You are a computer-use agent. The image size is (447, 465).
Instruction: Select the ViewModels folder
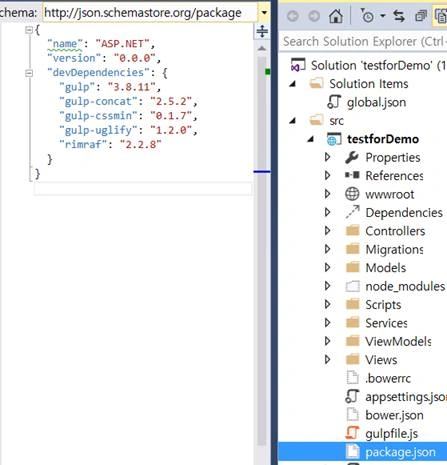point(398,341)
